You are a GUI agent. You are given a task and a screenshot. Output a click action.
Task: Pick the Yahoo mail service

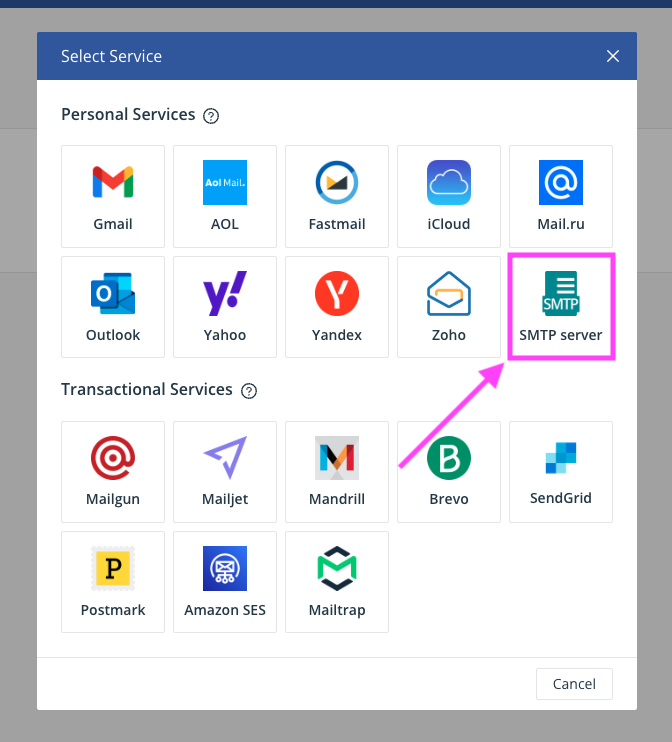[225, 306]
